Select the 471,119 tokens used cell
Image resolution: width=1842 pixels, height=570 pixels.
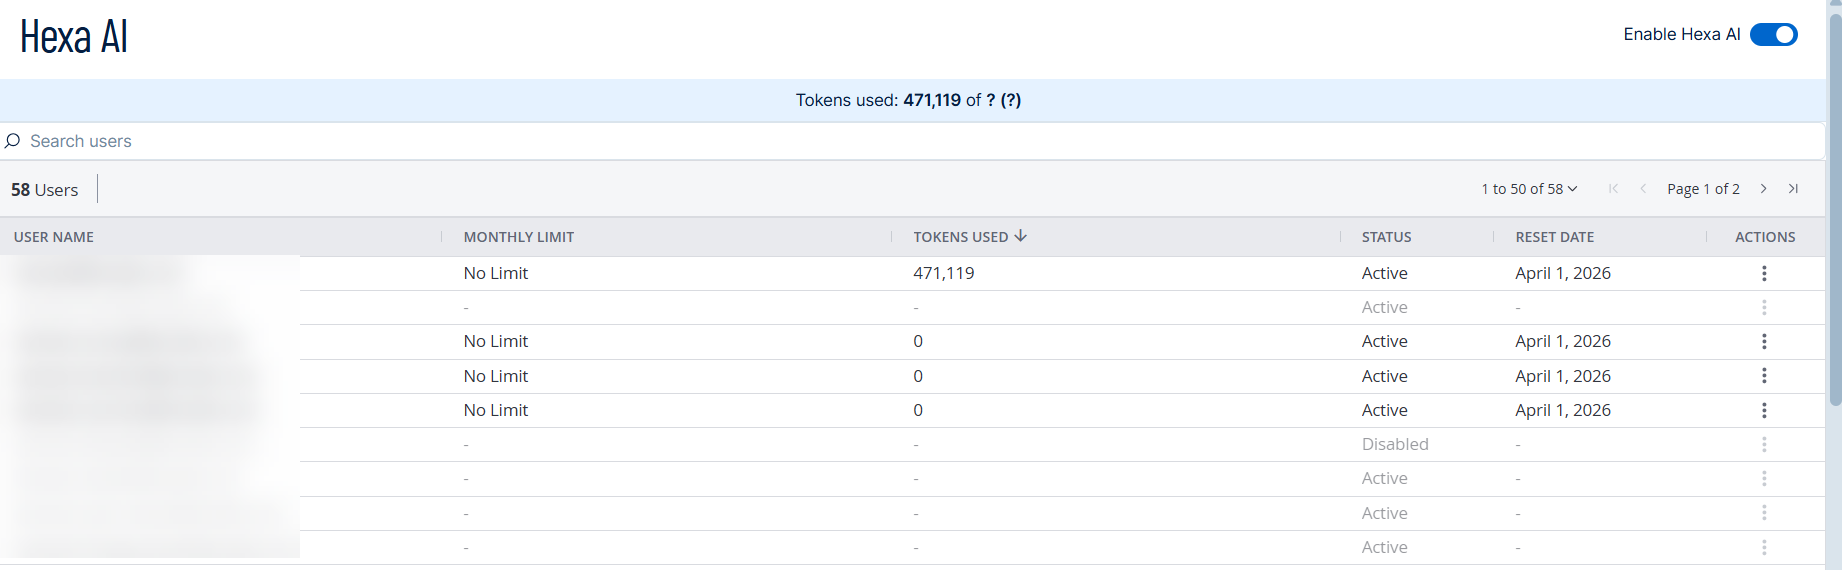[944, 273]
